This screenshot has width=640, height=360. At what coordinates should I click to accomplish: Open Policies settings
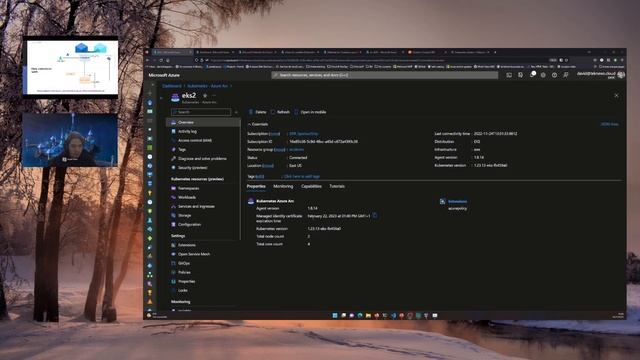pyautogui.click(x=184, y=272)
